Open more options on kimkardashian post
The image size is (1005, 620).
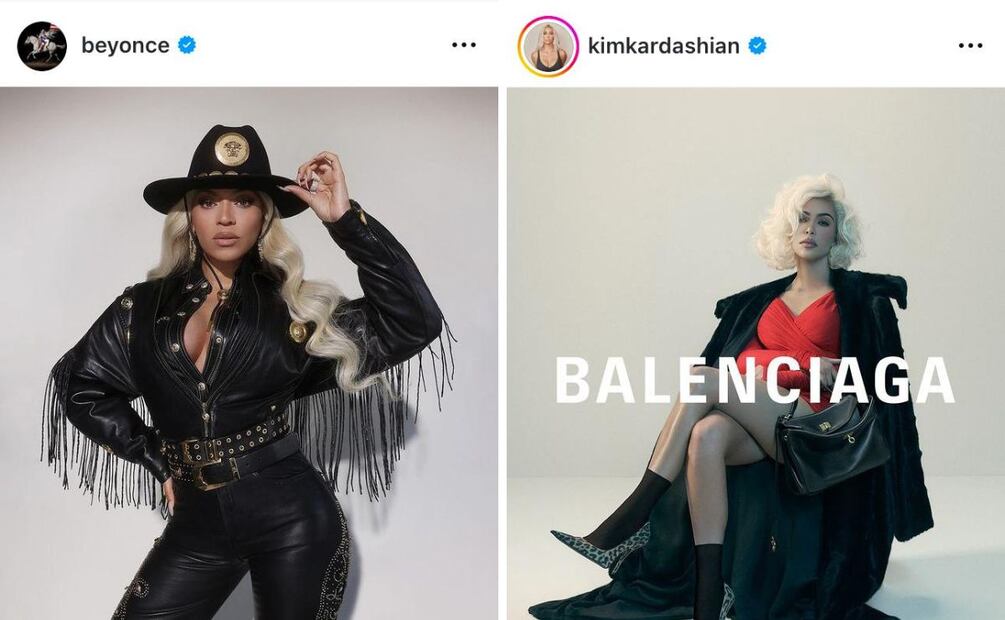coord(970,46)
